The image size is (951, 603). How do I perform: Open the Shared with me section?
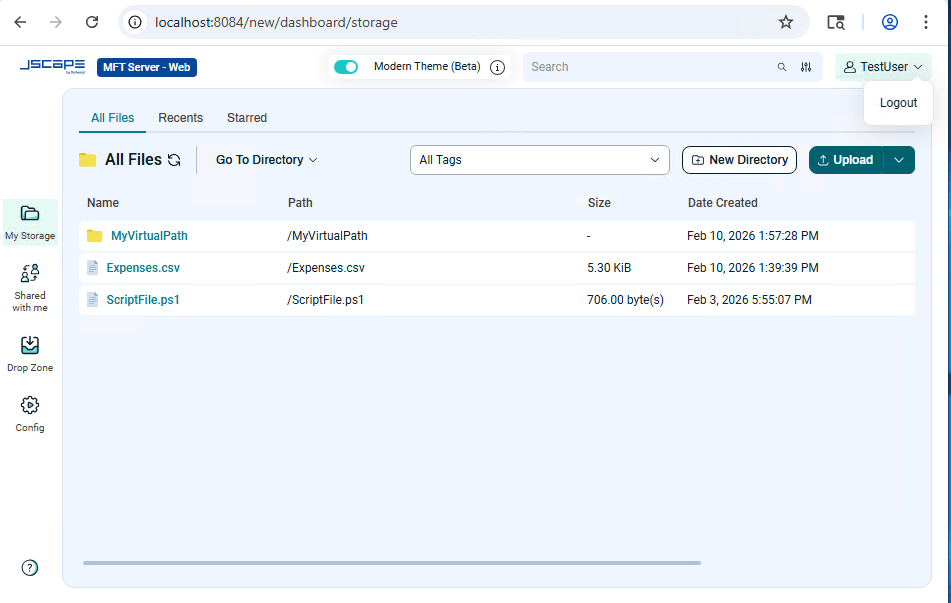point(30,288)
